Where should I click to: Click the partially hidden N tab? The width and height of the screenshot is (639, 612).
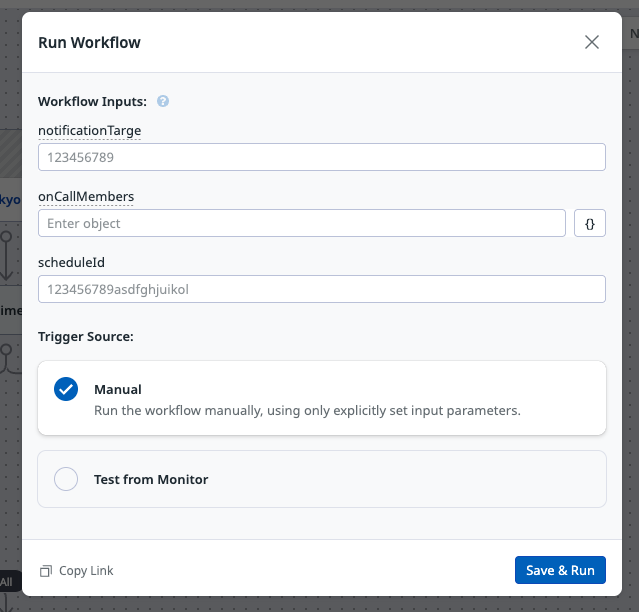[x=631, y=34]
